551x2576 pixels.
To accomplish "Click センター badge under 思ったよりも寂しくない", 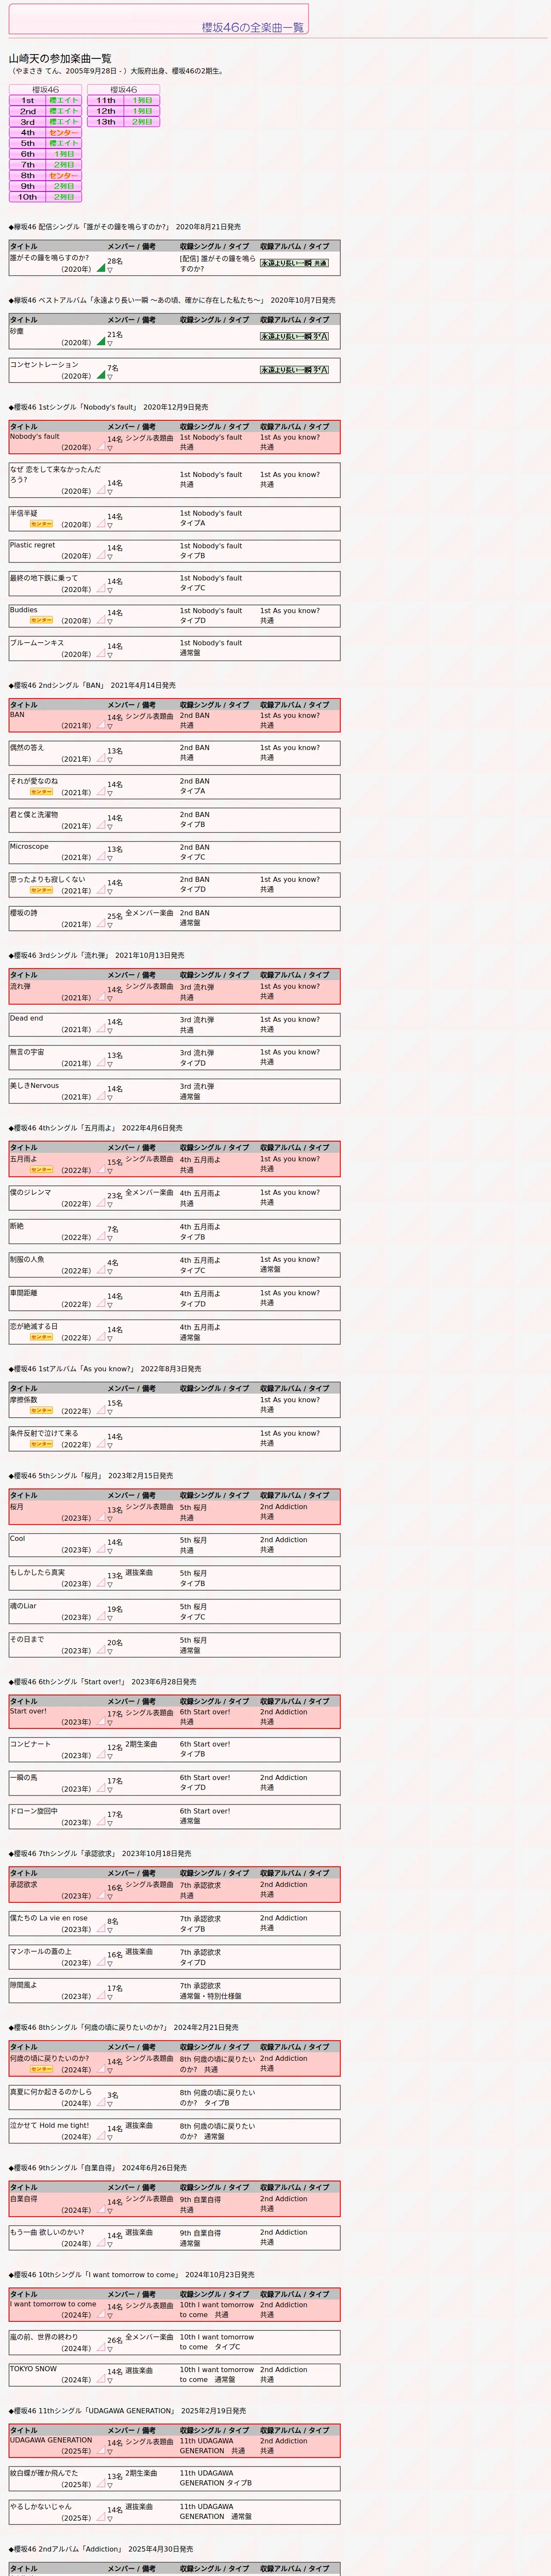I will (42, 890).
